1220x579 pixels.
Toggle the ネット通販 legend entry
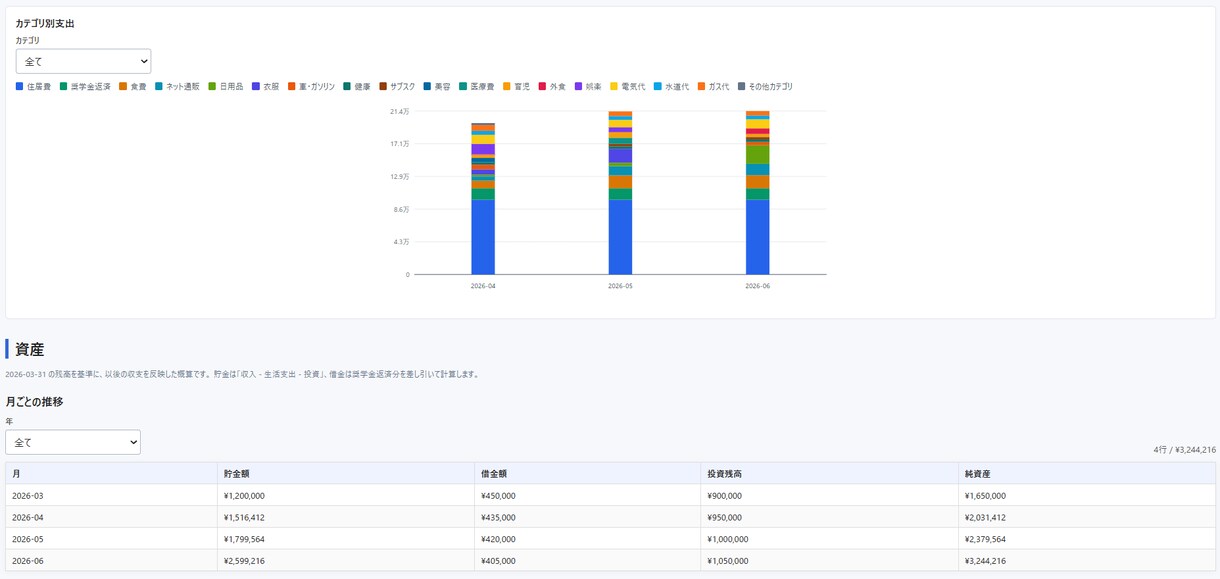(x=177, y=87)
